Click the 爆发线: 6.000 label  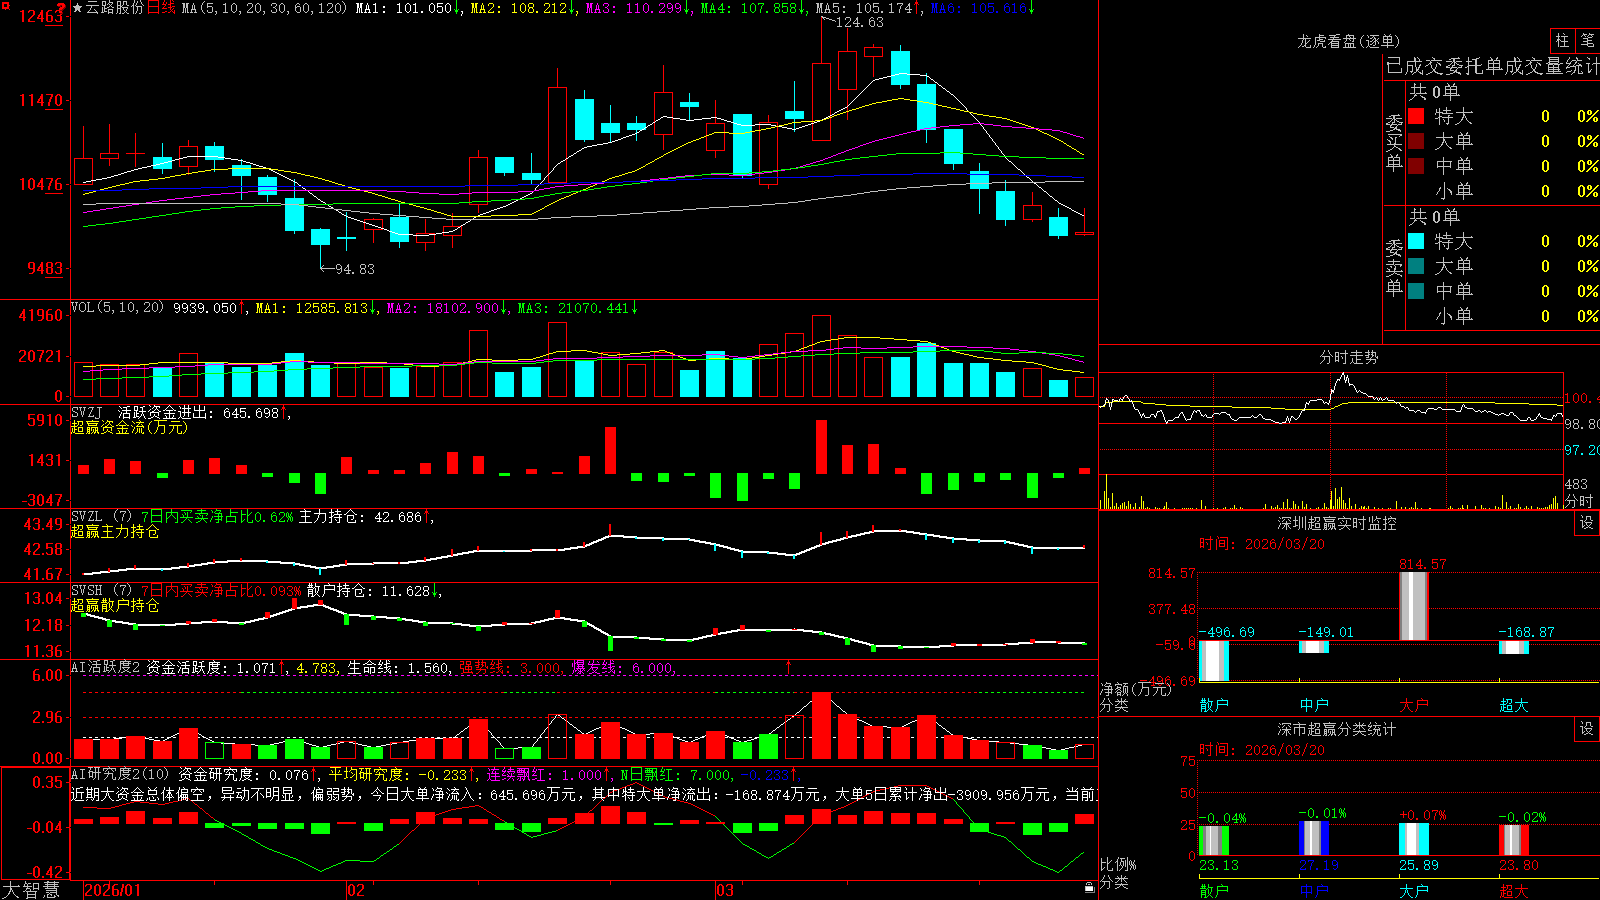tap(623, 667)
